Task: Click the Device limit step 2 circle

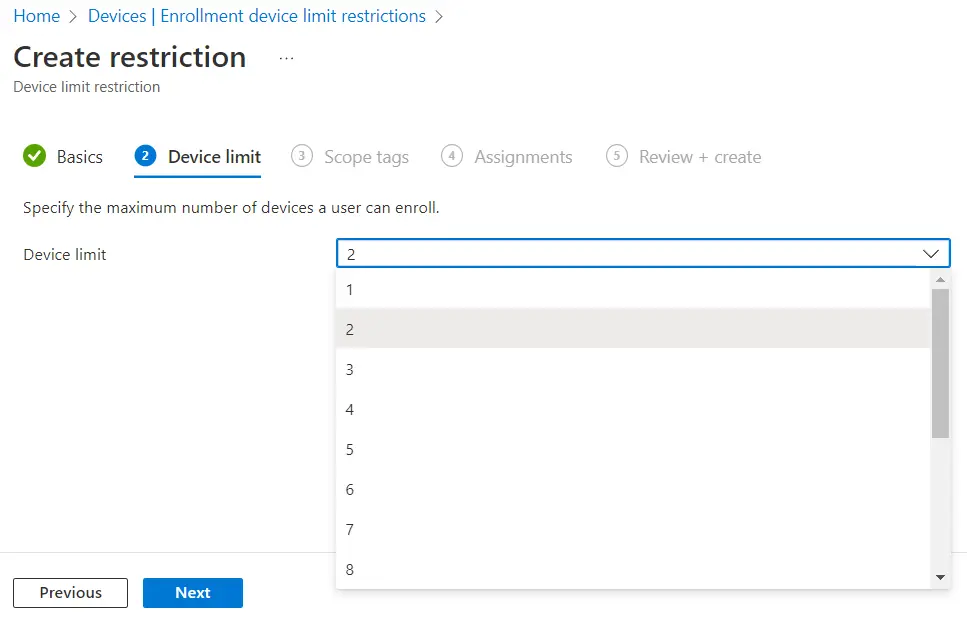Action: 146,156
